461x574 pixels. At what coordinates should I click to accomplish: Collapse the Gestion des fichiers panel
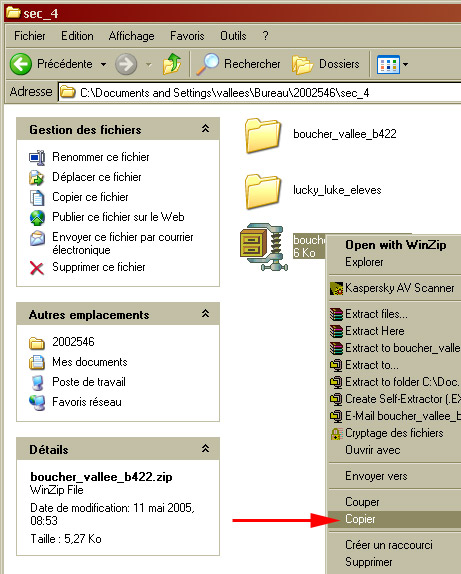[205, 128]
